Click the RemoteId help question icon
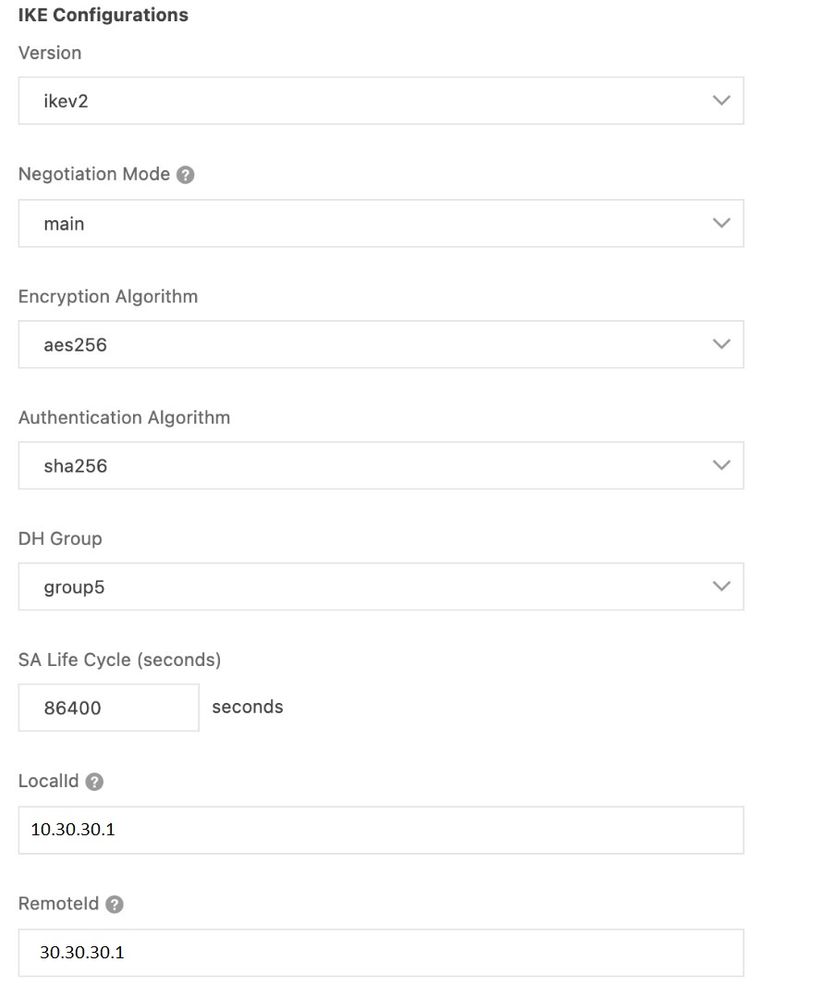823x999 pixels. pos(115,905)
